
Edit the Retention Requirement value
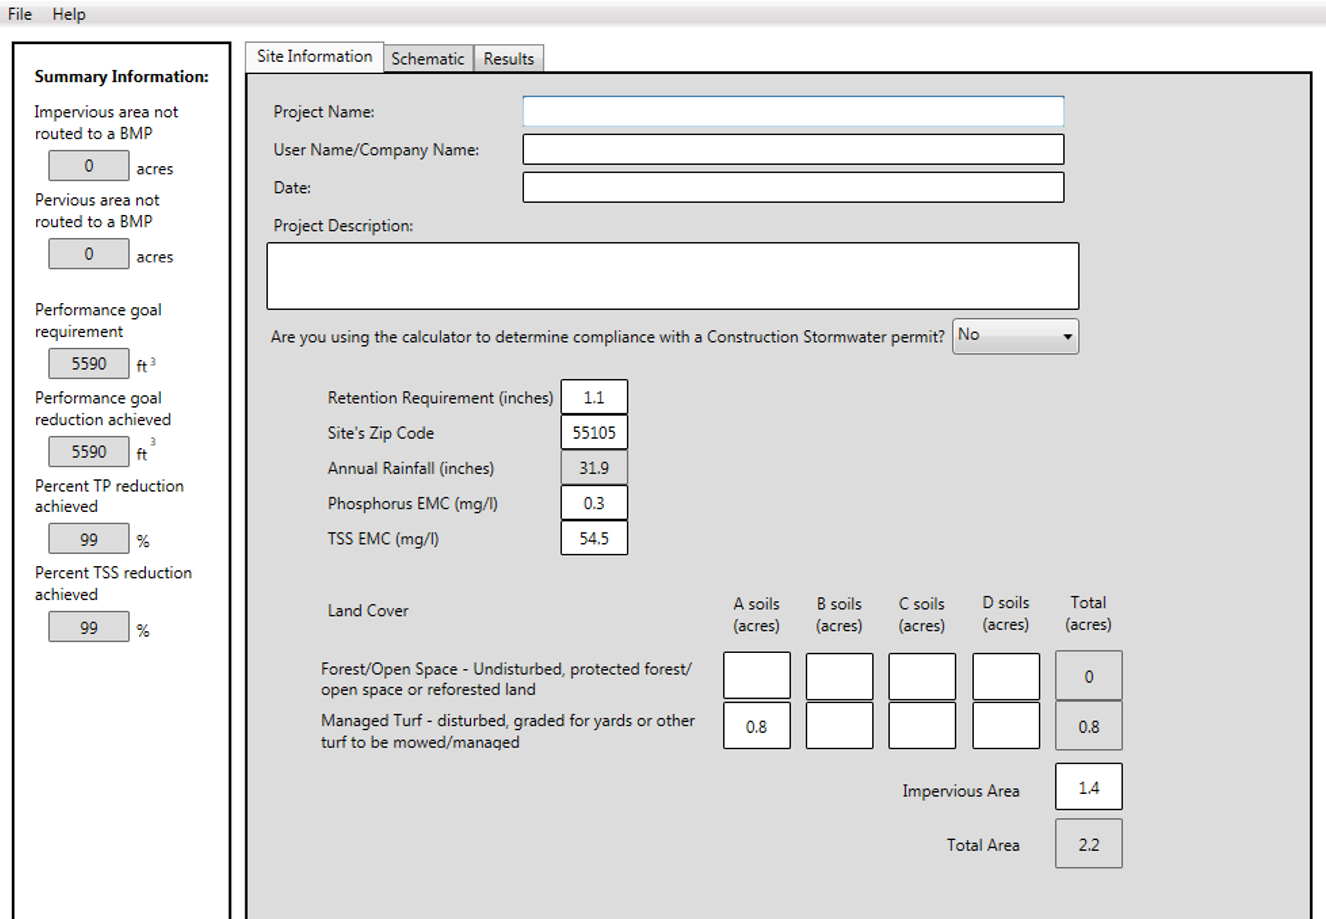pos(596,396)
